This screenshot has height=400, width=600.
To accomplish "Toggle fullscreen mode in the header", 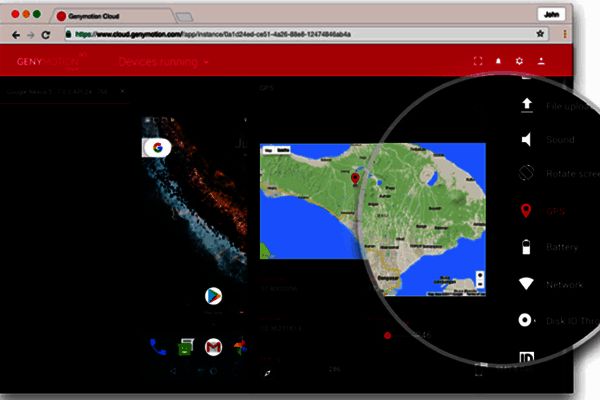I will tap(477, 62).
